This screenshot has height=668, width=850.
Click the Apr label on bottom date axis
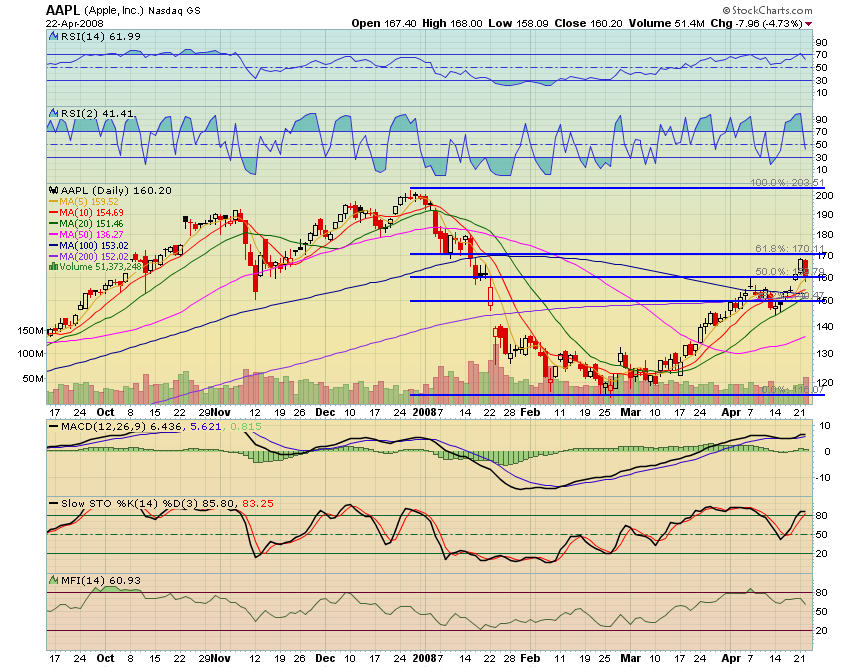click(x=730, y=658)
